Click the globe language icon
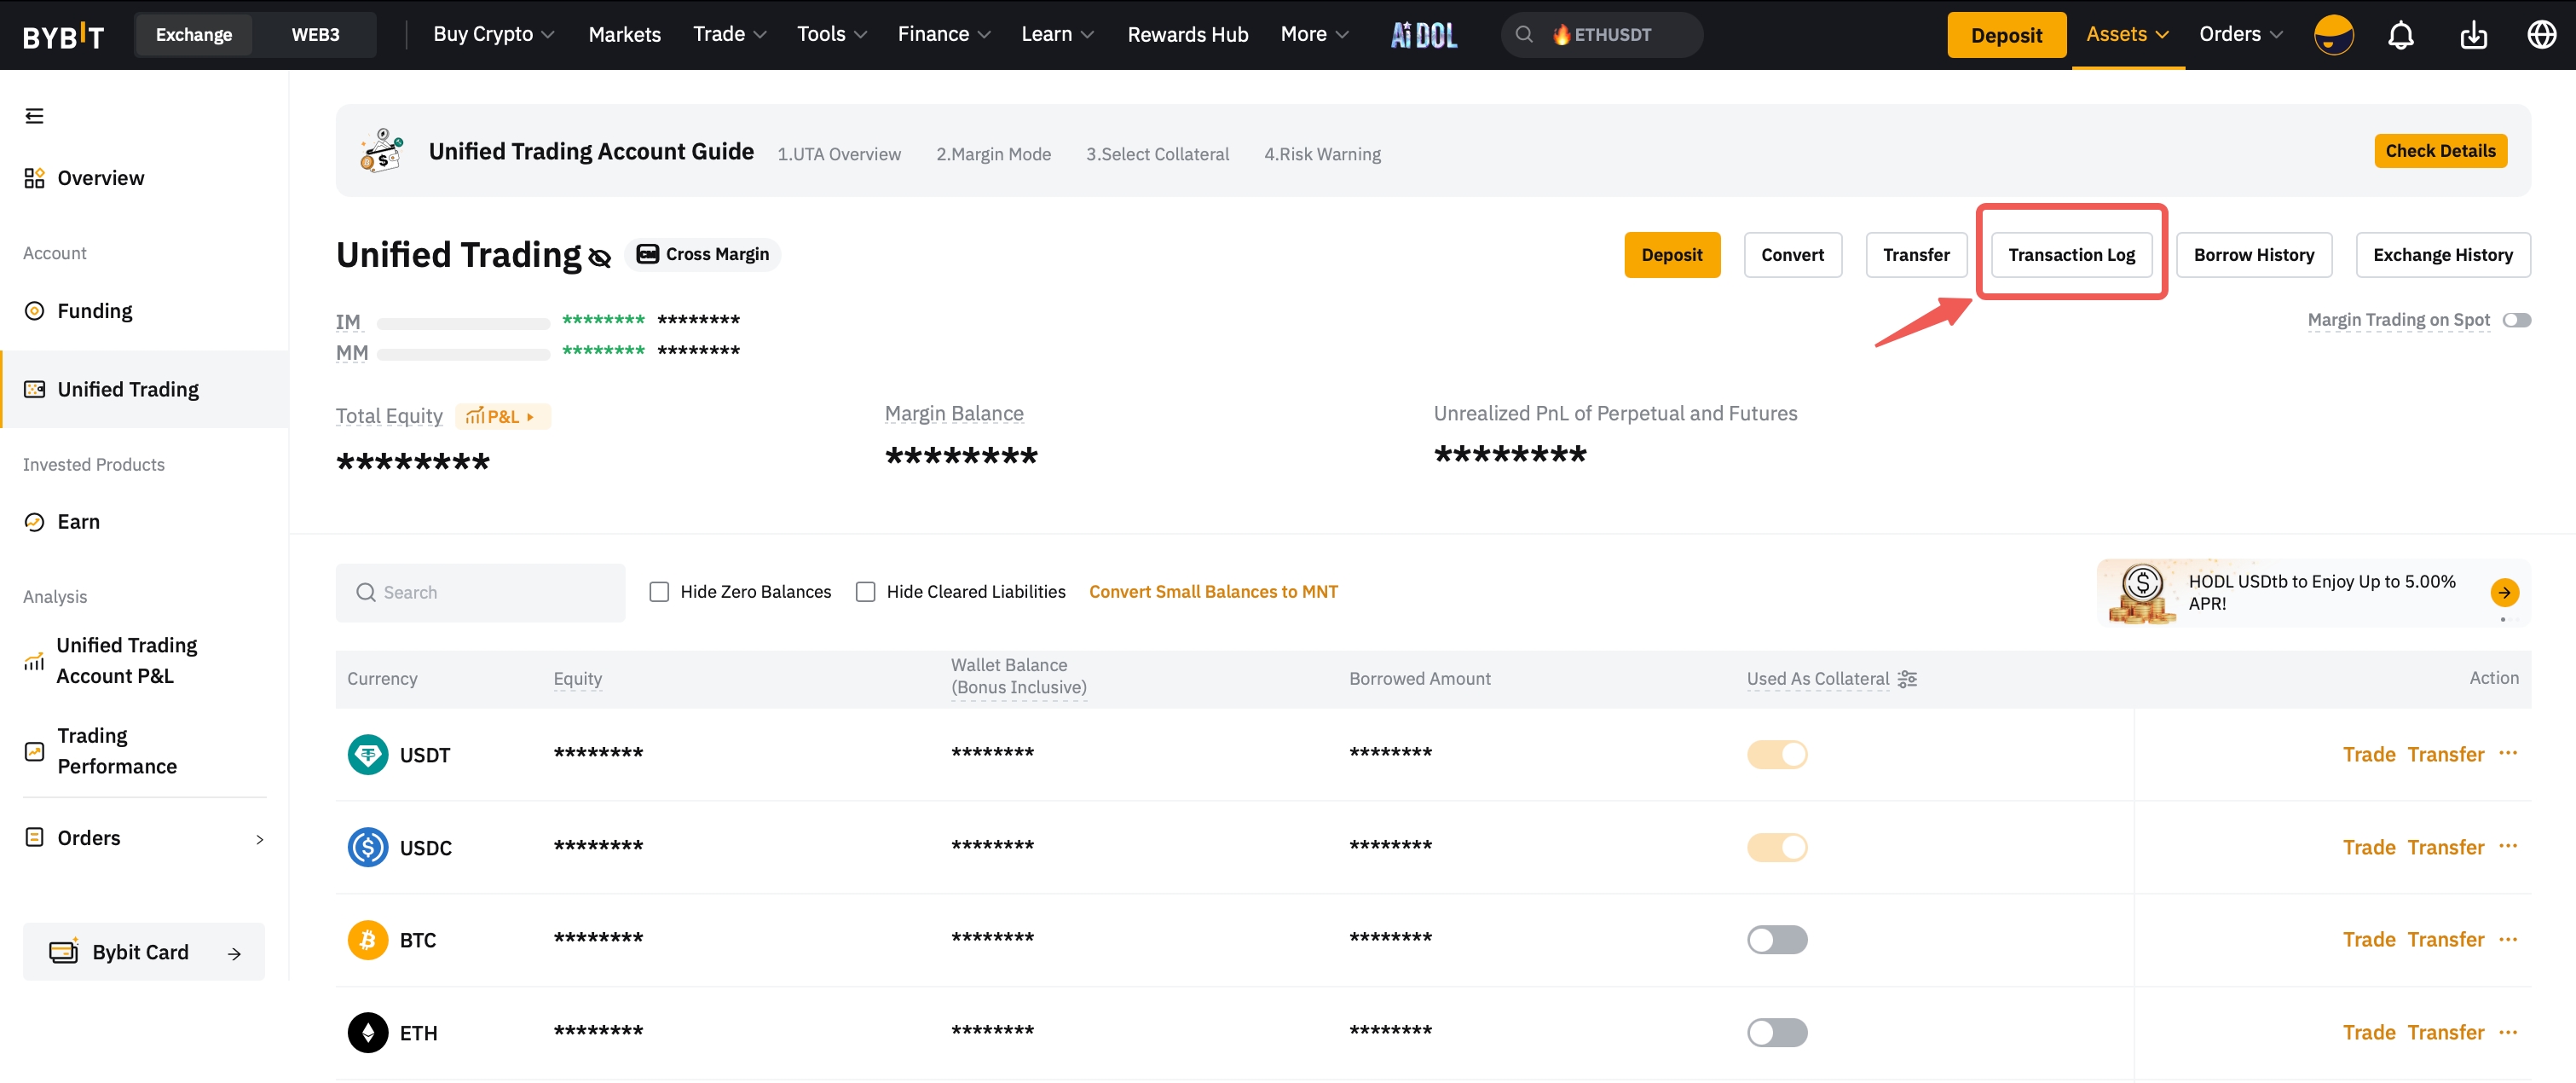2576x1083 pixels. coord(2541,35)
